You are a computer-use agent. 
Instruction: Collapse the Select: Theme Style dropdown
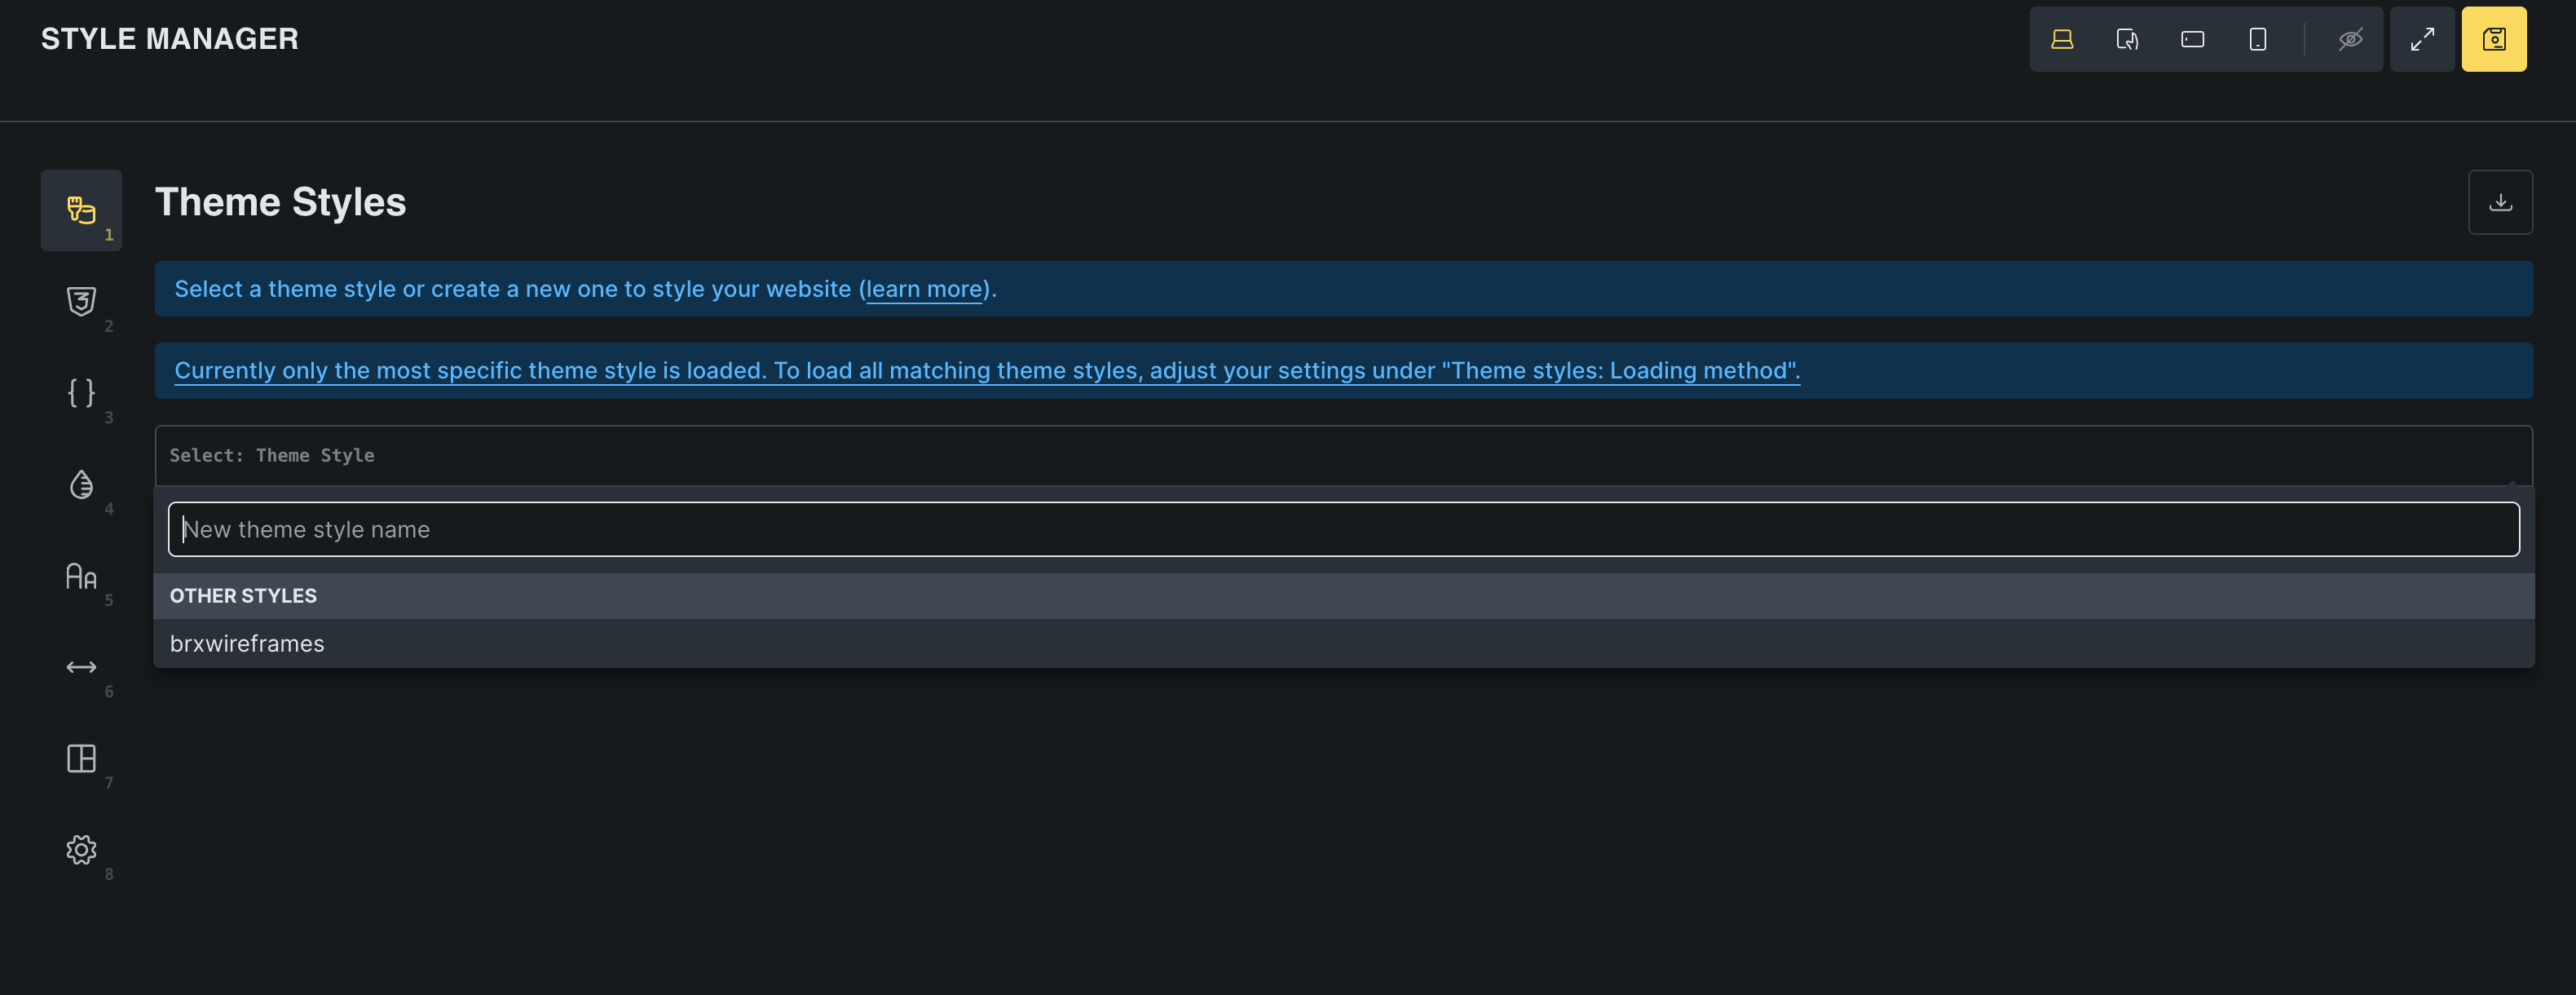1342,455
